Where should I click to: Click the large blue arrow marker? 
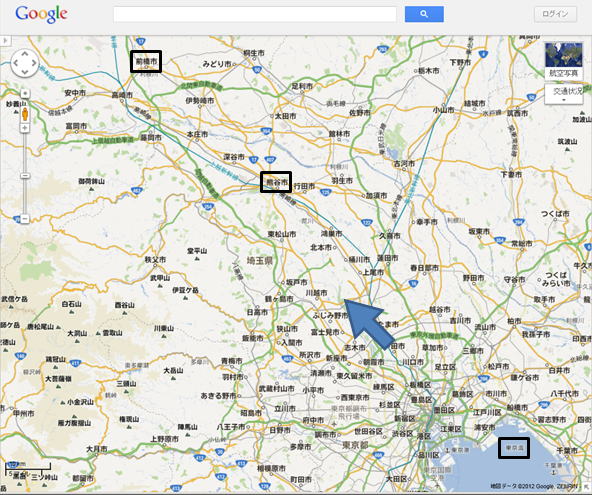point(369,323)
